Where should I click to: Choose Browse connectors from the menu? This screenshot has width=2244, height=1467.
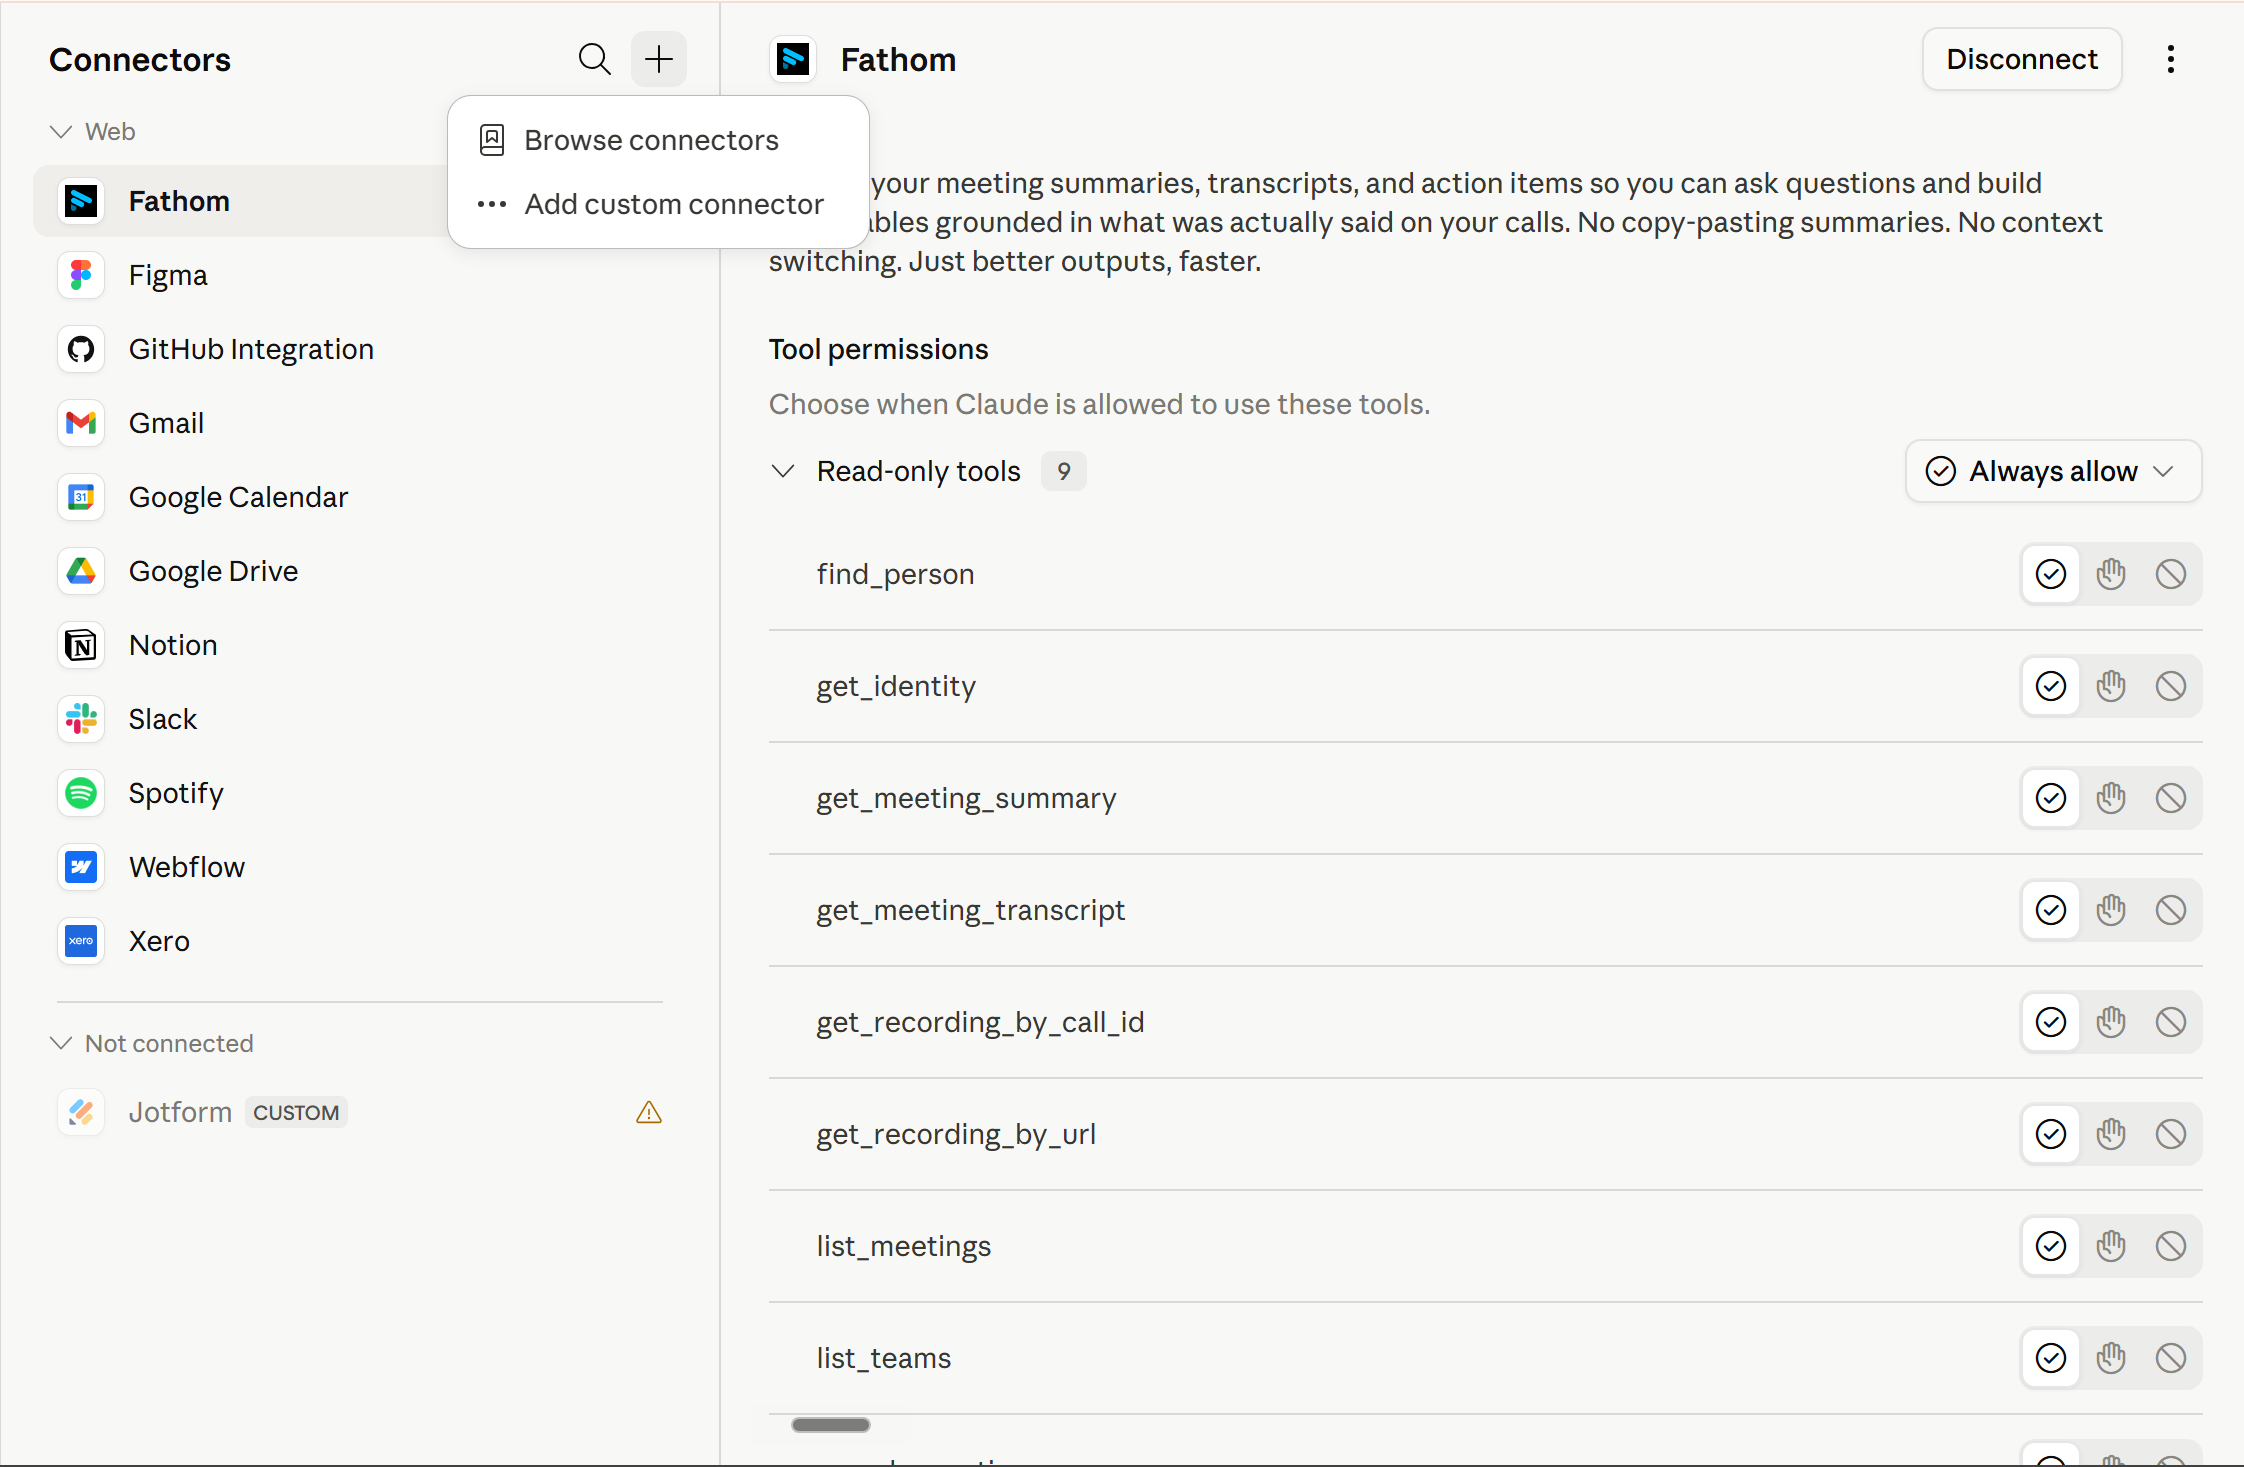coord(658,140)
